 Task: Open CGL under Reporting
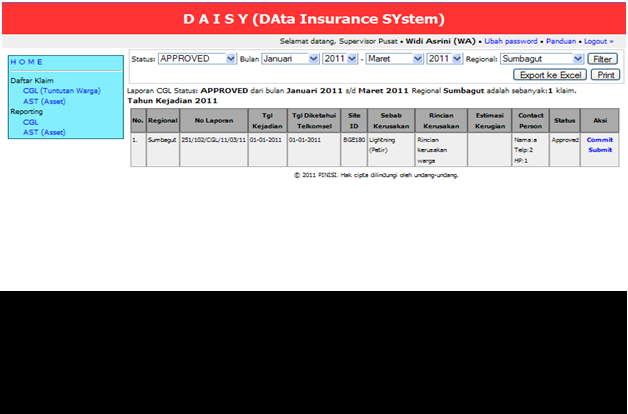30,122
